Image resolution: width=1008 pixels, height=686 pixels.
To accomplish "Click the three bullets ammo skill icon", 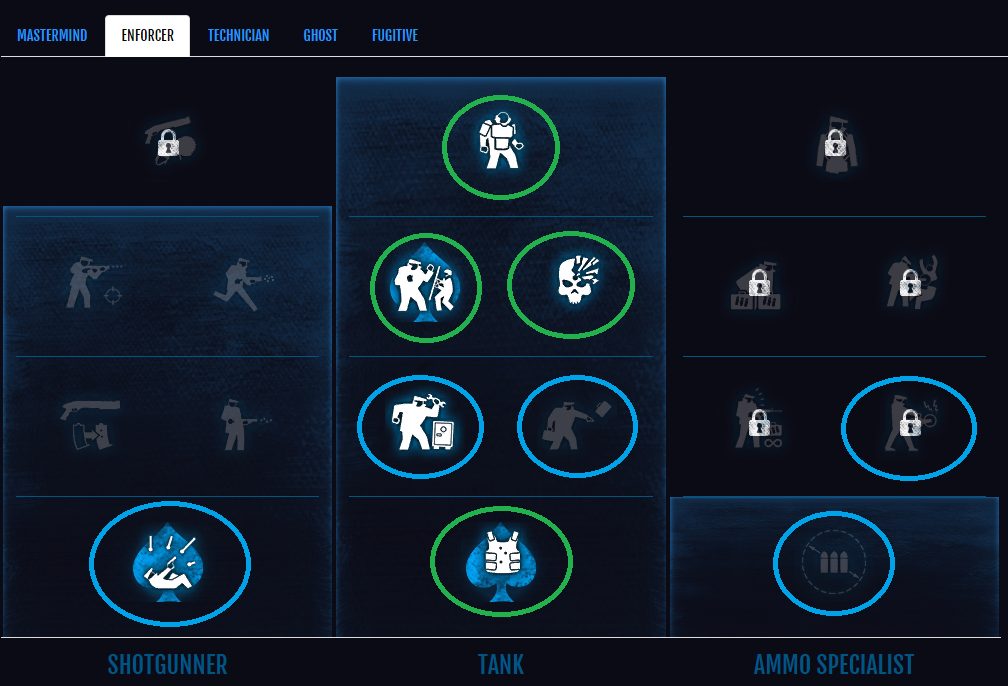I will pyautogui.click(x=834, y=561).
